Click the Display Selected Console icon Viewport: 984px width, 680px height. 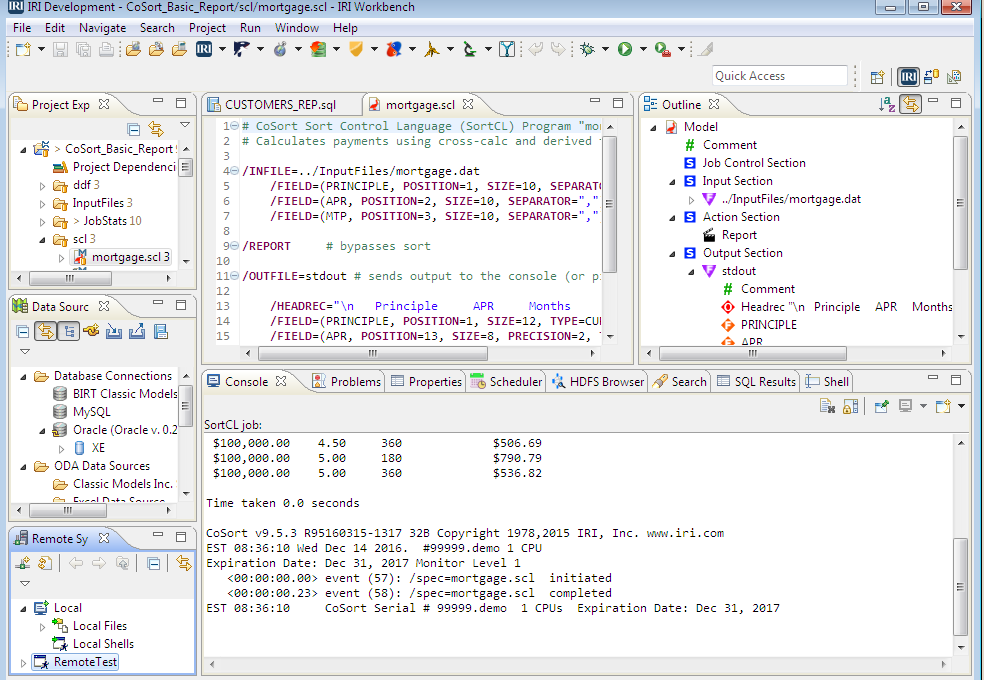906,406
